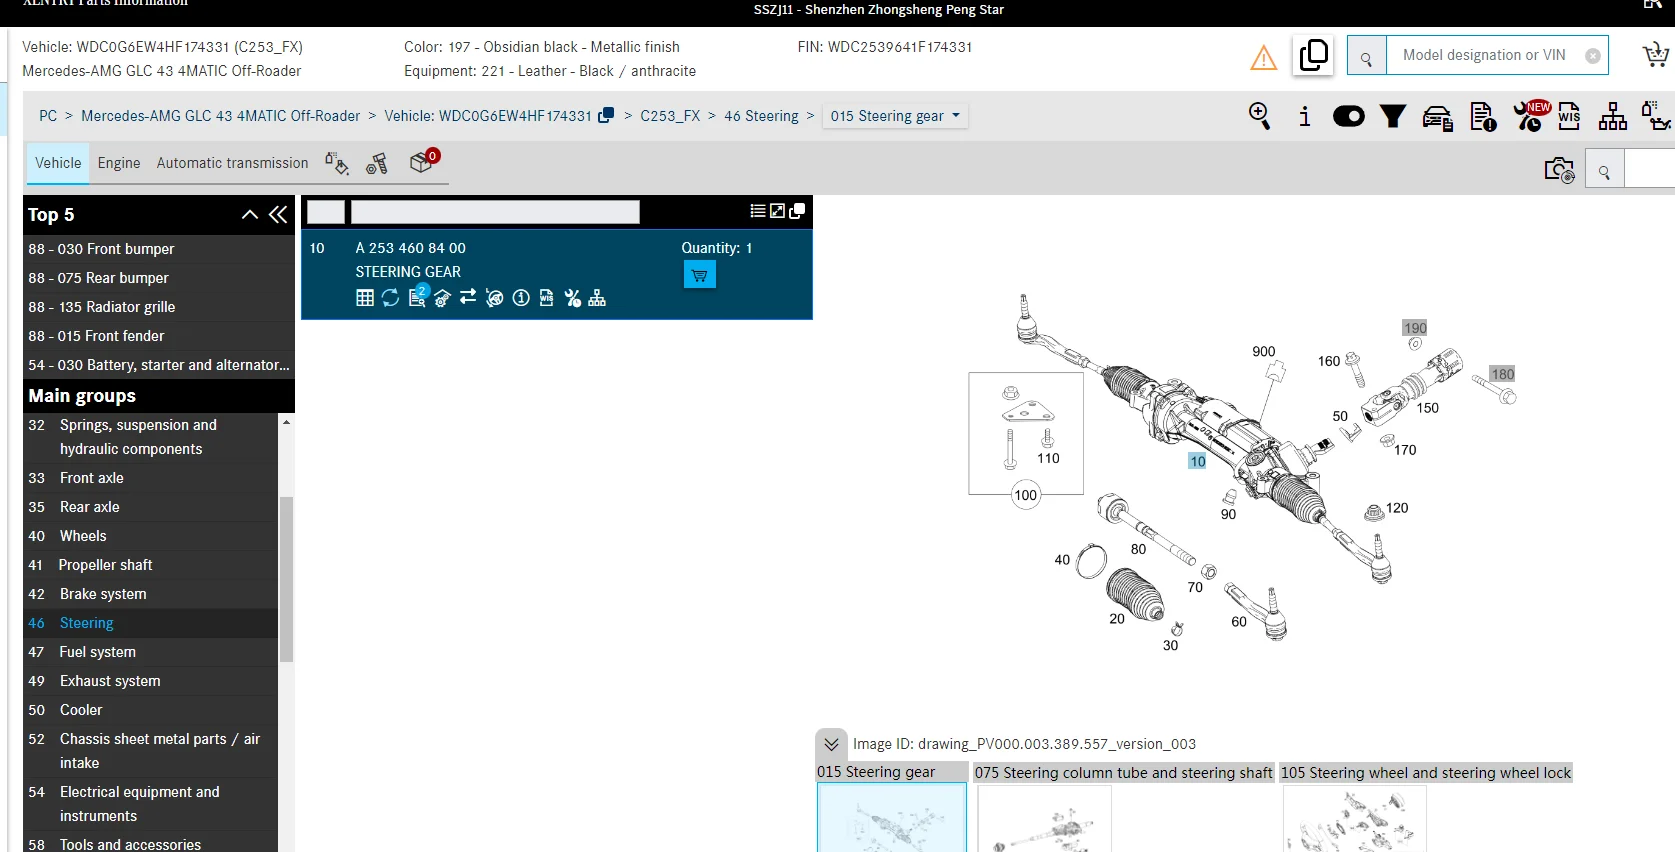Click the 46 Steering breadcrumb link
1675x852 pixels.
(x=761, y=116)
